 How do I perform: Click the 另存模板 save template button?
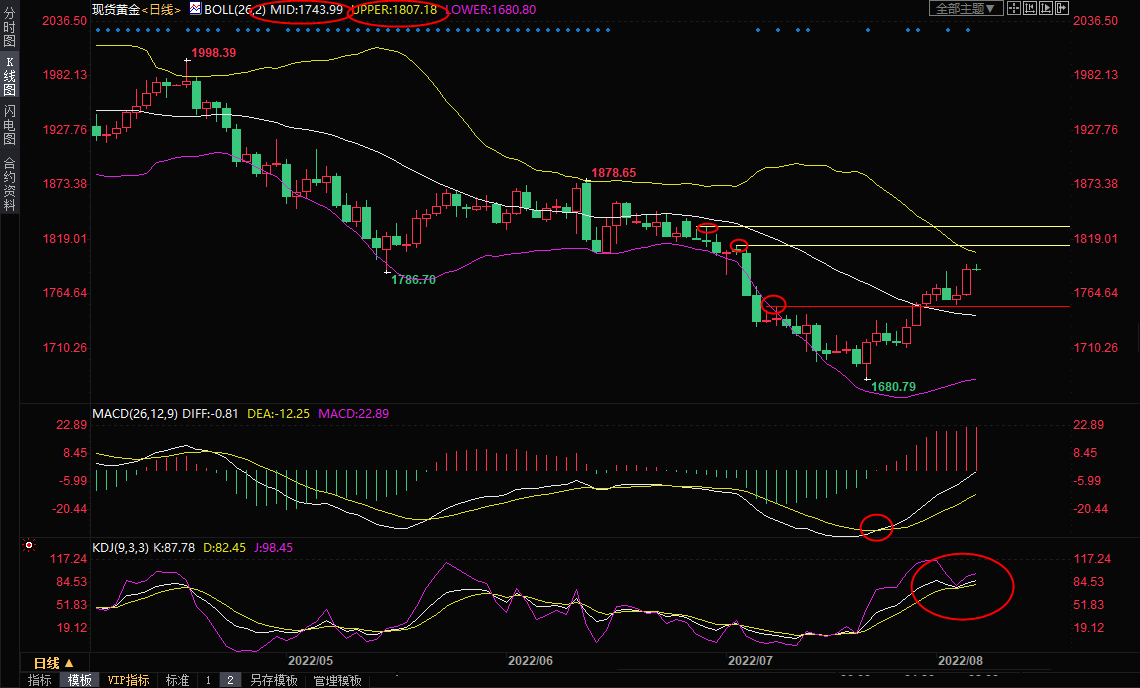point(273,680)
